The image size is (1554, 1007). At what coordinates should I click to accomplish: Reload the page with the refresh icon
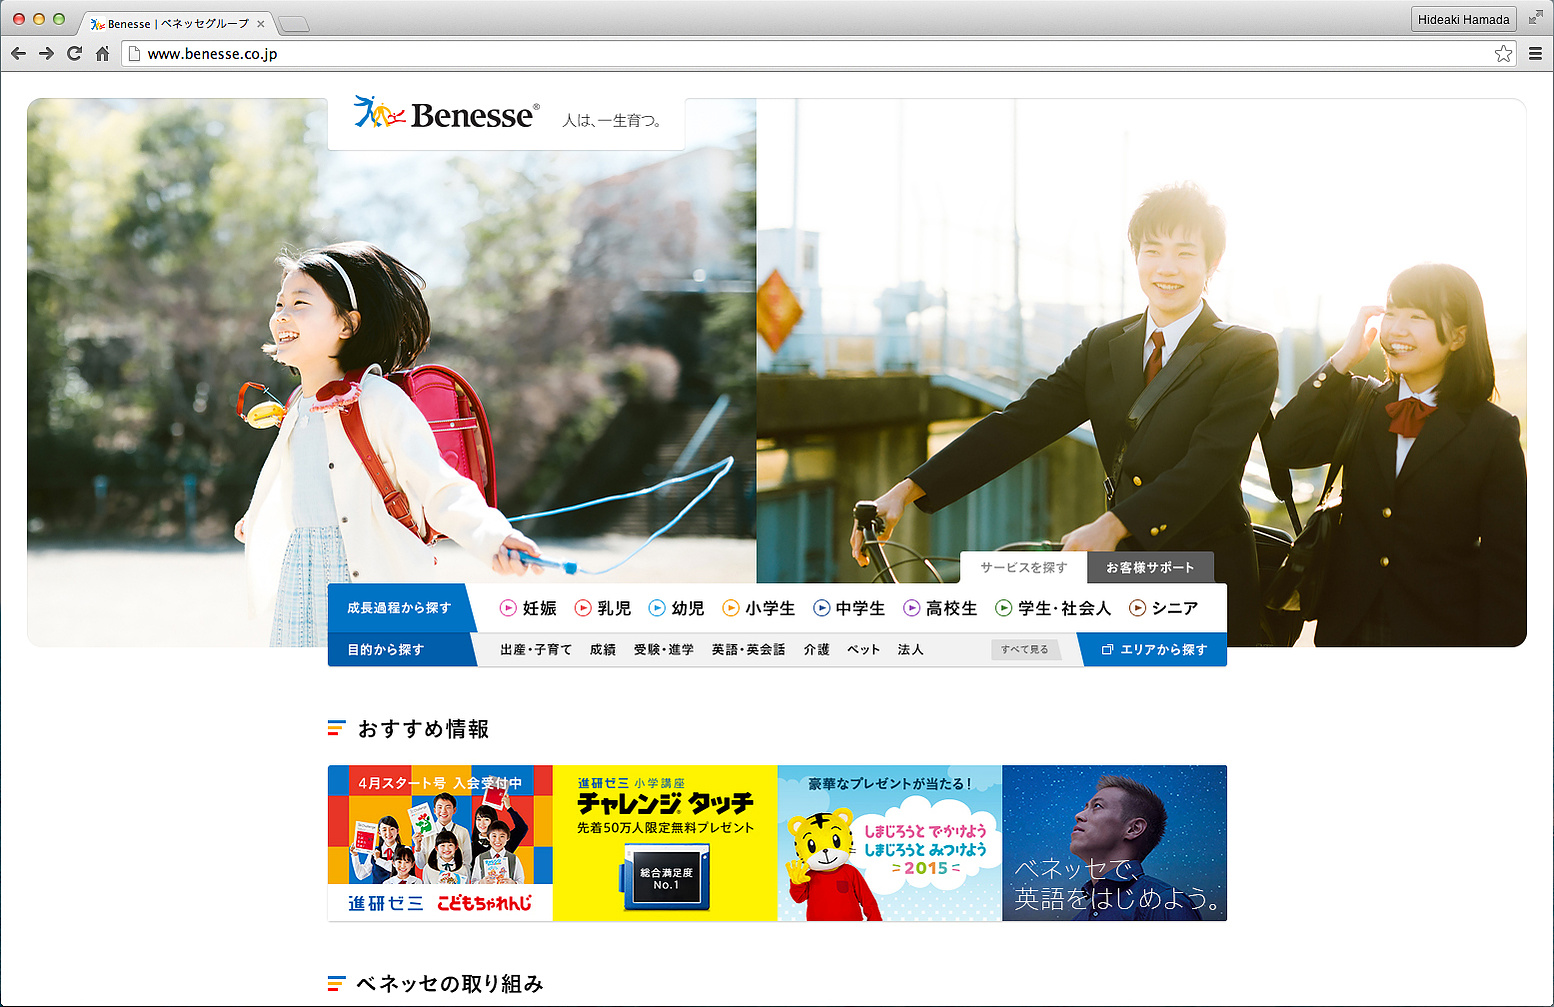pyautogui.click(x=74, y=54)
